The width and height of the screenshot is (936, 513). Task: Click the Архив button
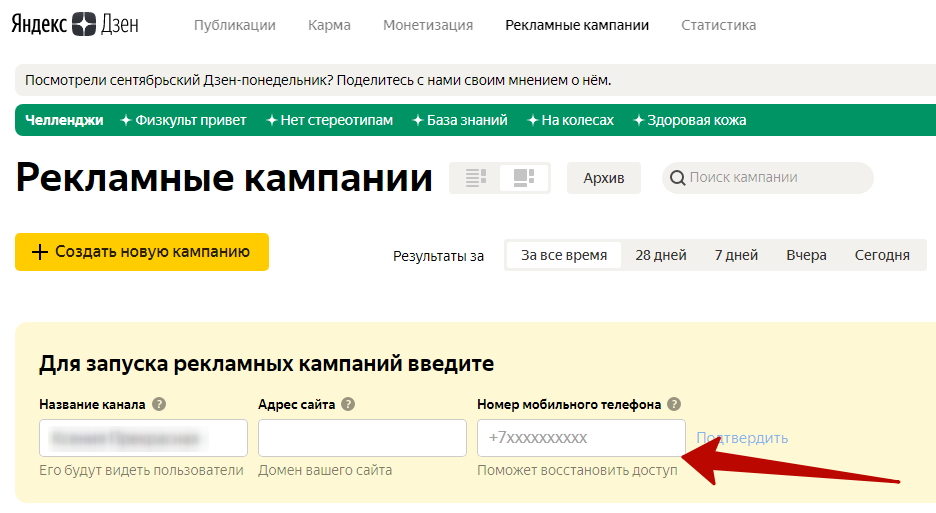604,178
